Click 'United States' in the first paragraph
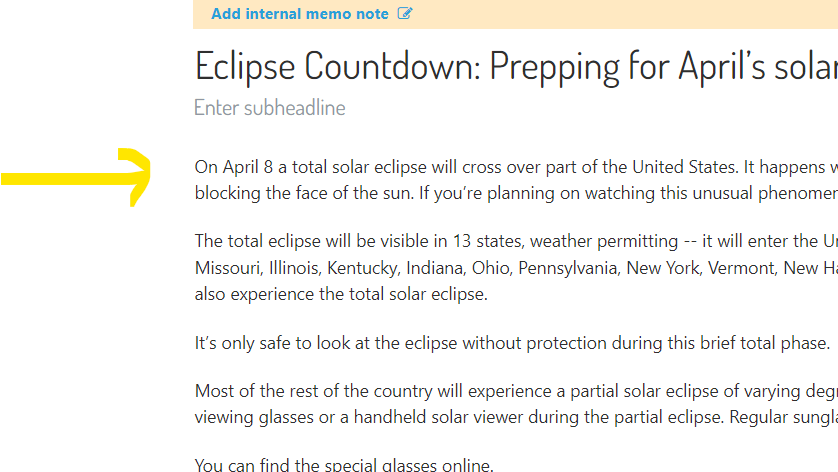This screenshot has height=472, width=838. click(x=684, y=167)
